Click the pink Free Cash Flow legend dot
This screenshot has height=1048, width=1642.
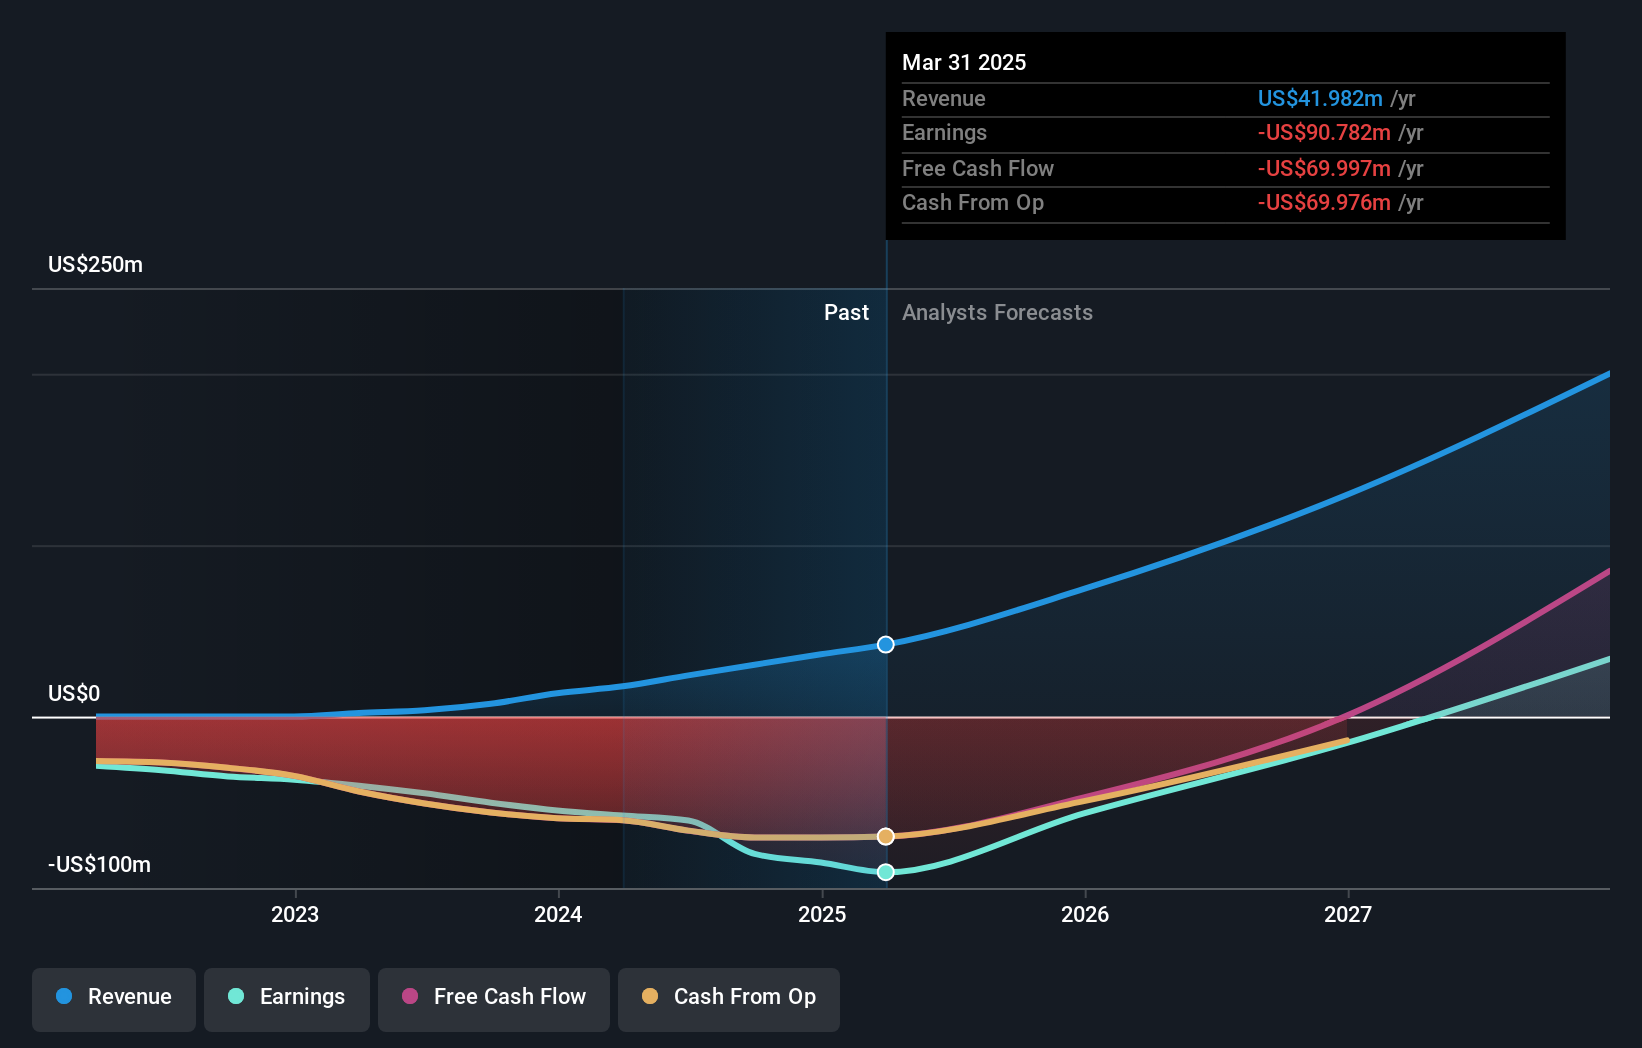pyautogui.click(x=410, y=996)
